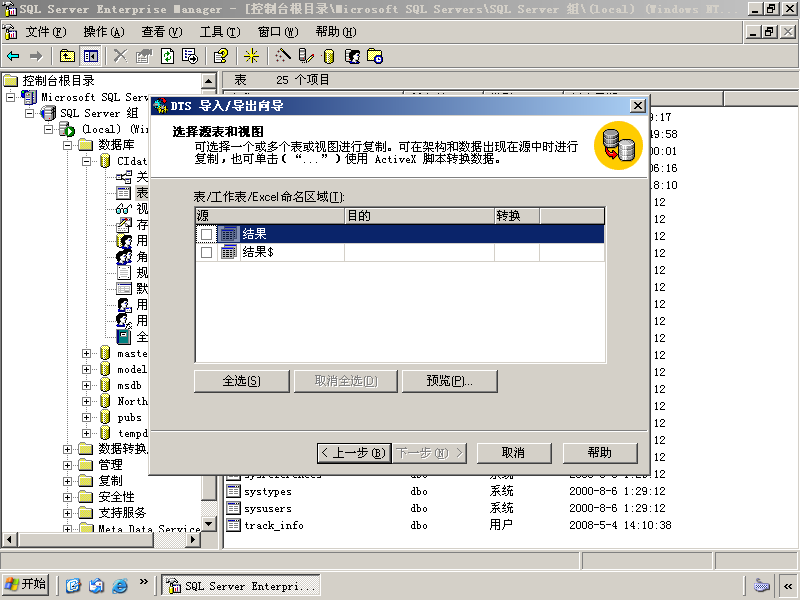Click the New yellow star toolbar icon
Image resolution: width=800 pixels, height=600 pixels.
(x=251, y=56)
